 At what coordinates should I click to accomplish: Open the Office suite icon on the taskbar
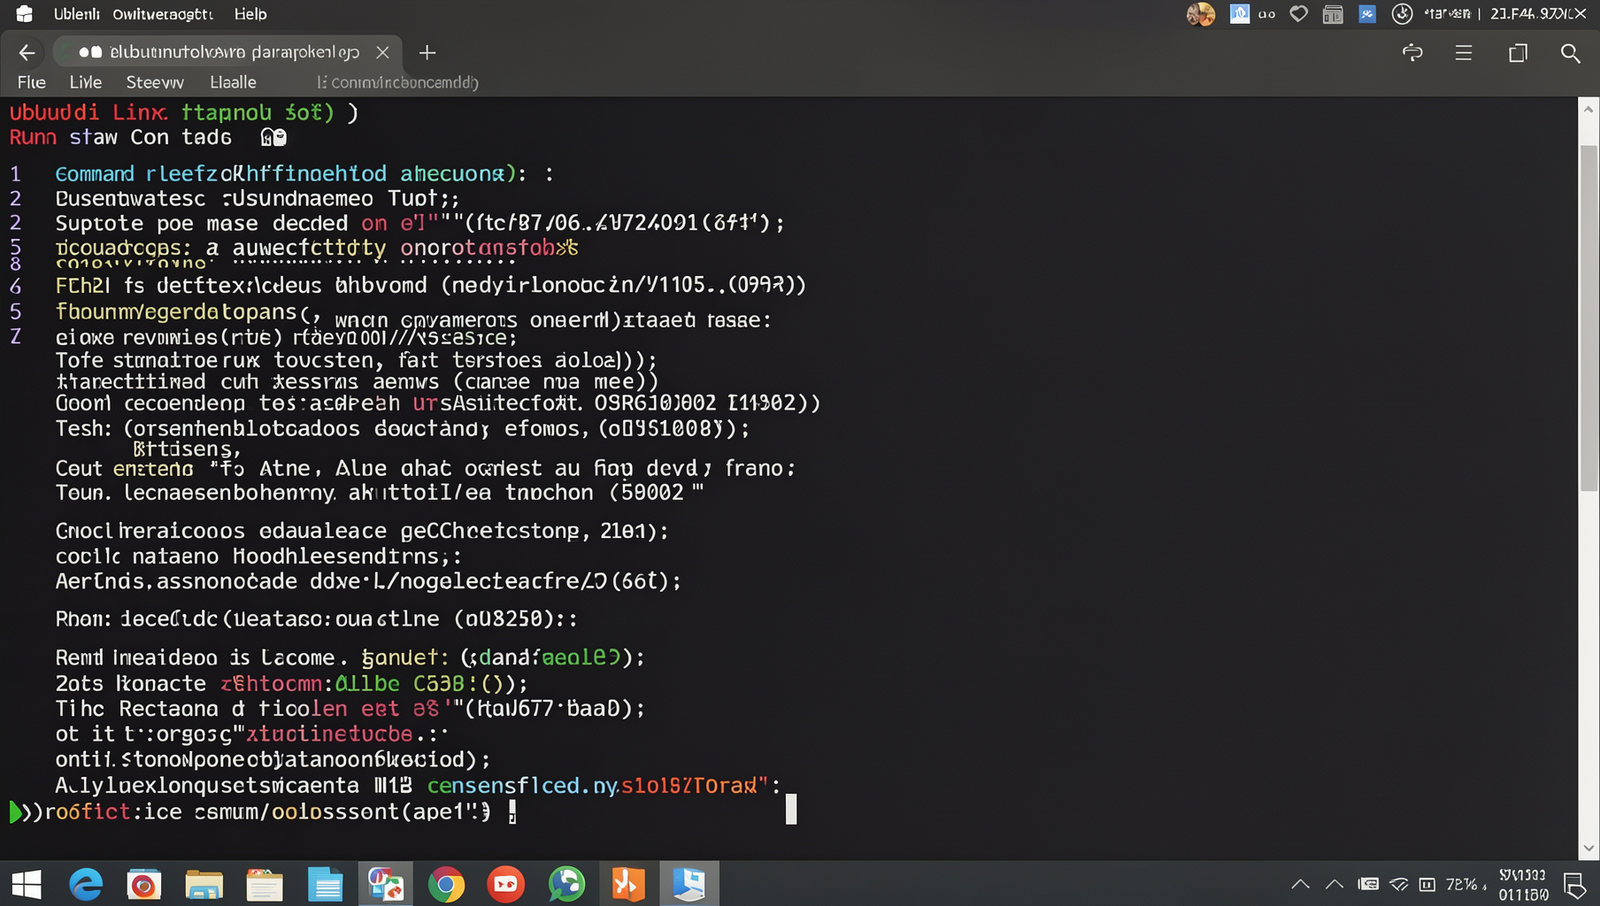[x=386, y=885]
